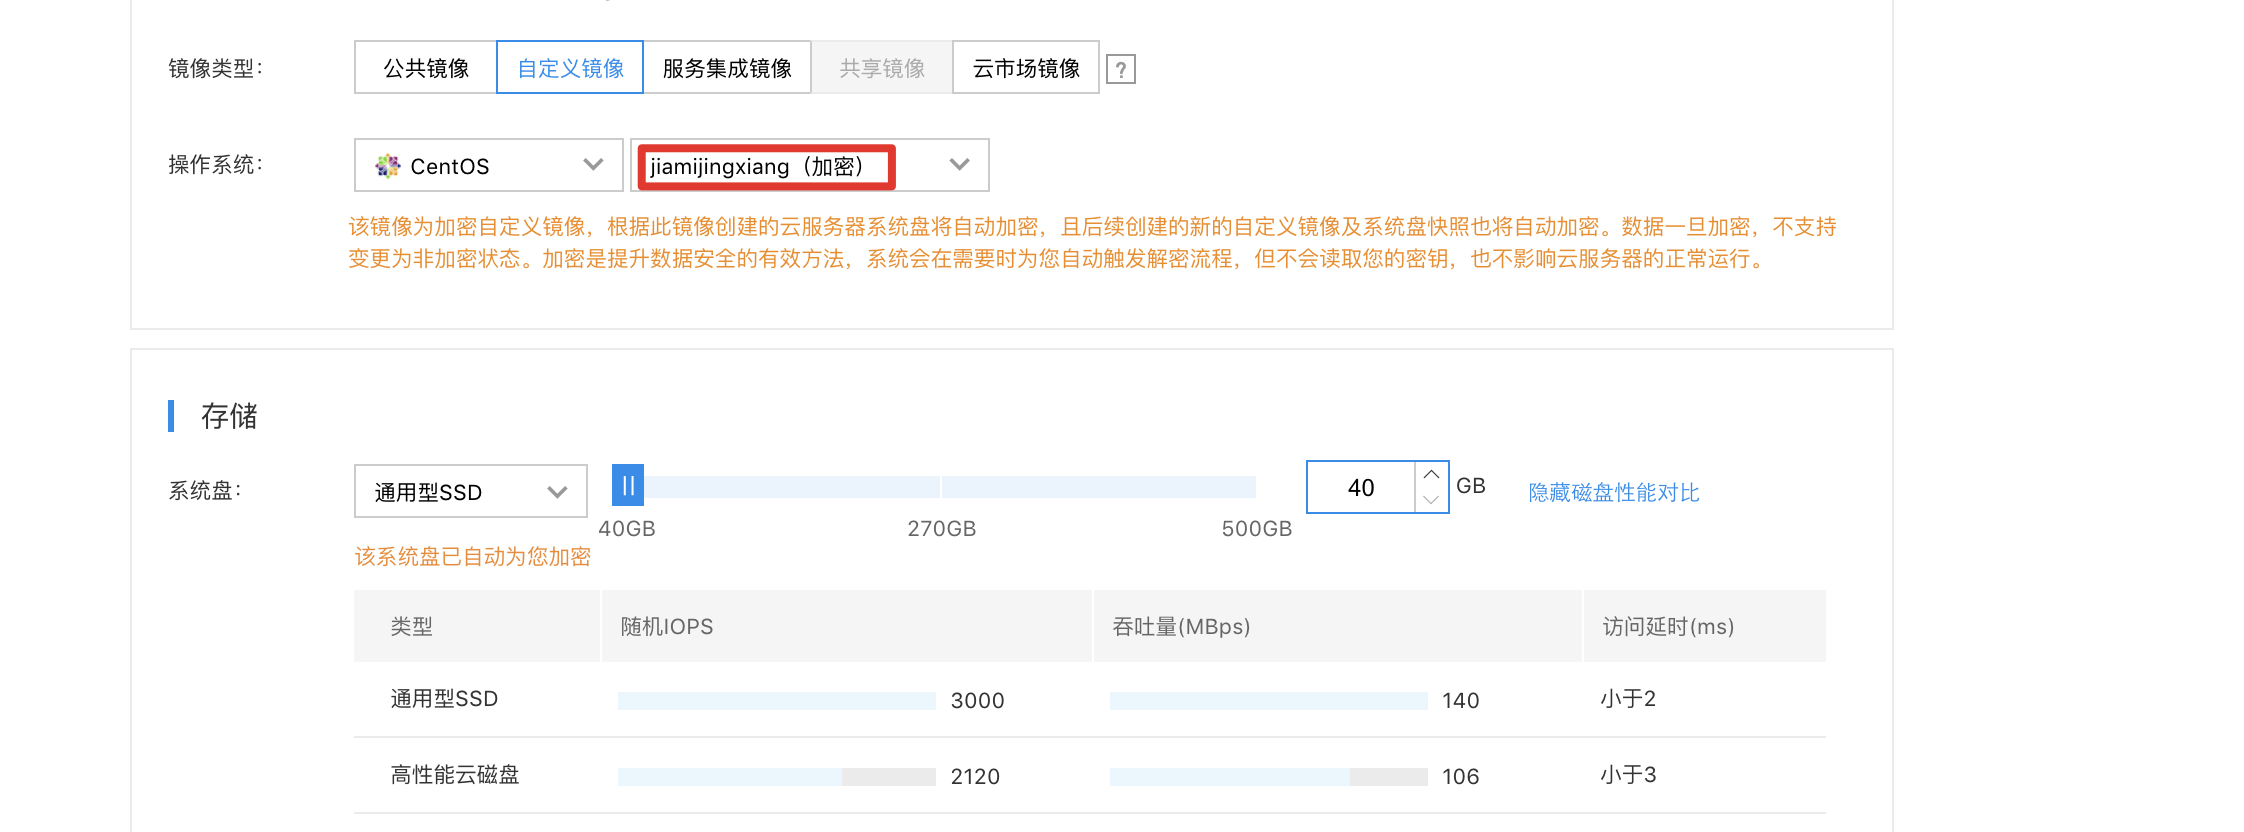
Task: Click the CentOS logo icon
Action: pyautogui.click(x=387, y=166)
